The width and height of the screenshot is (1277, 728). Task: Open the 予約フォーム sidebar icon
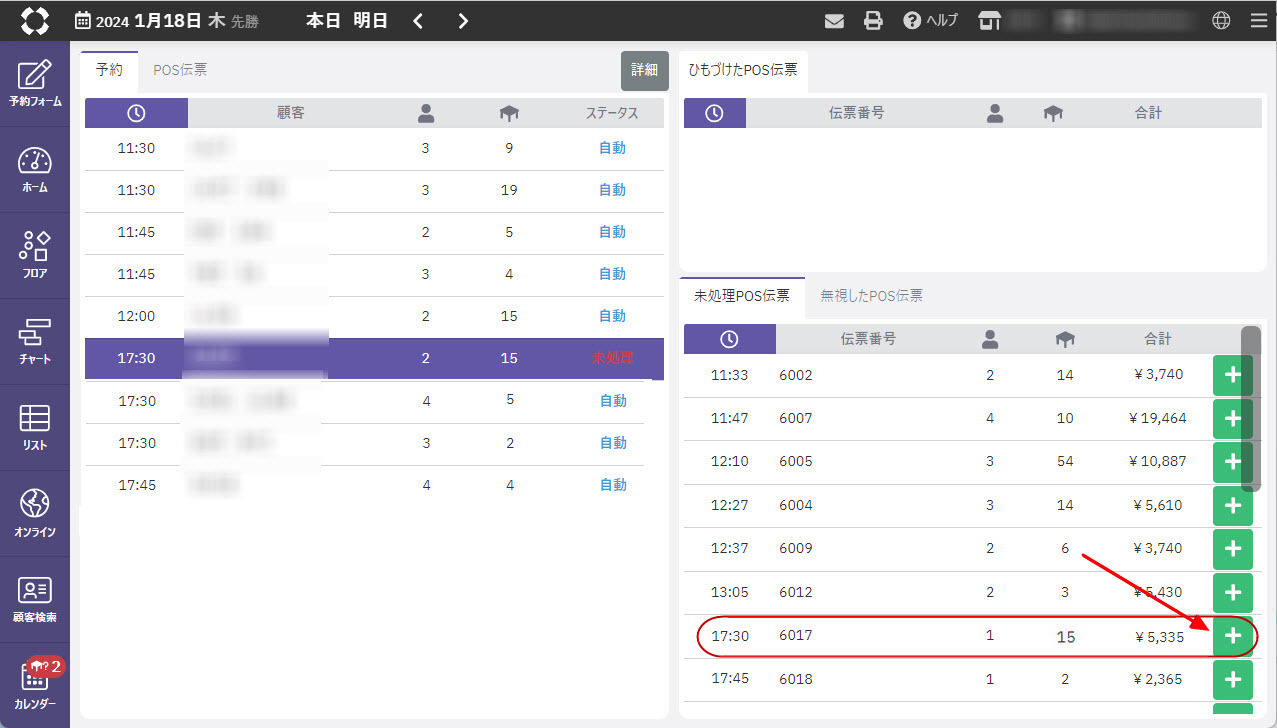click(x=35, y=83)
